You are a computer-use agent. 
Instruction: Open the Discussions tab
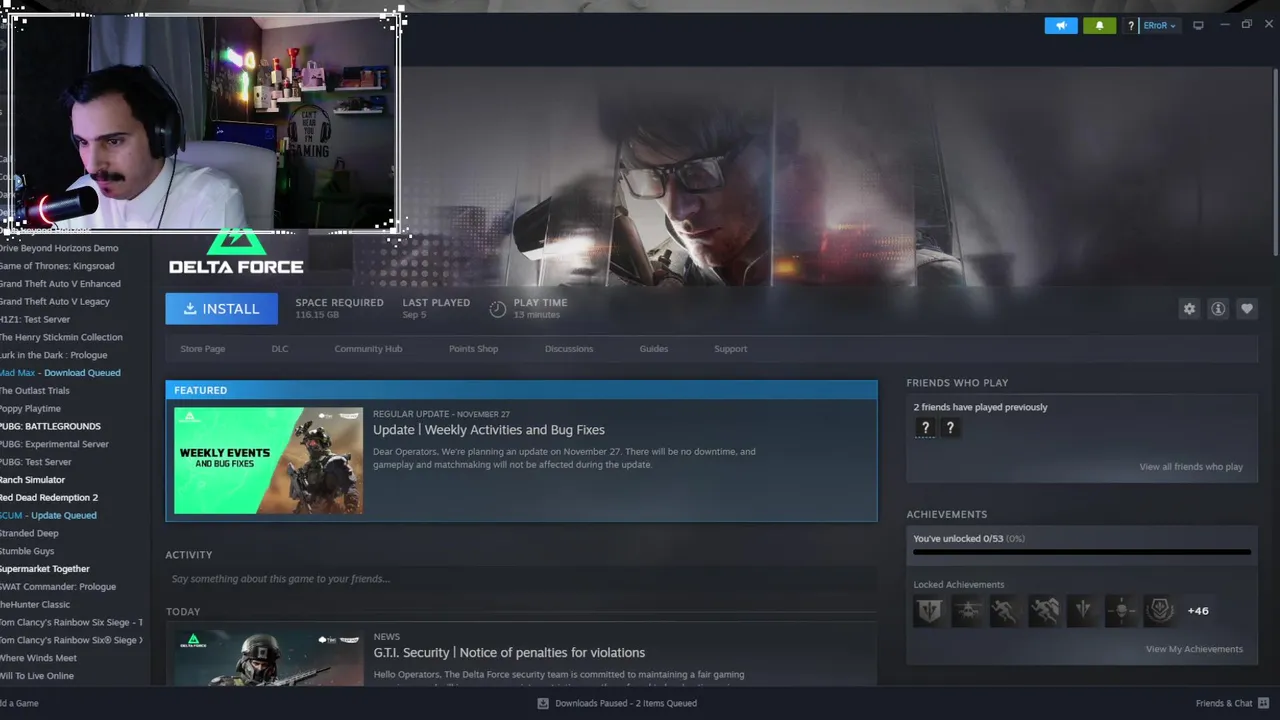569,349
